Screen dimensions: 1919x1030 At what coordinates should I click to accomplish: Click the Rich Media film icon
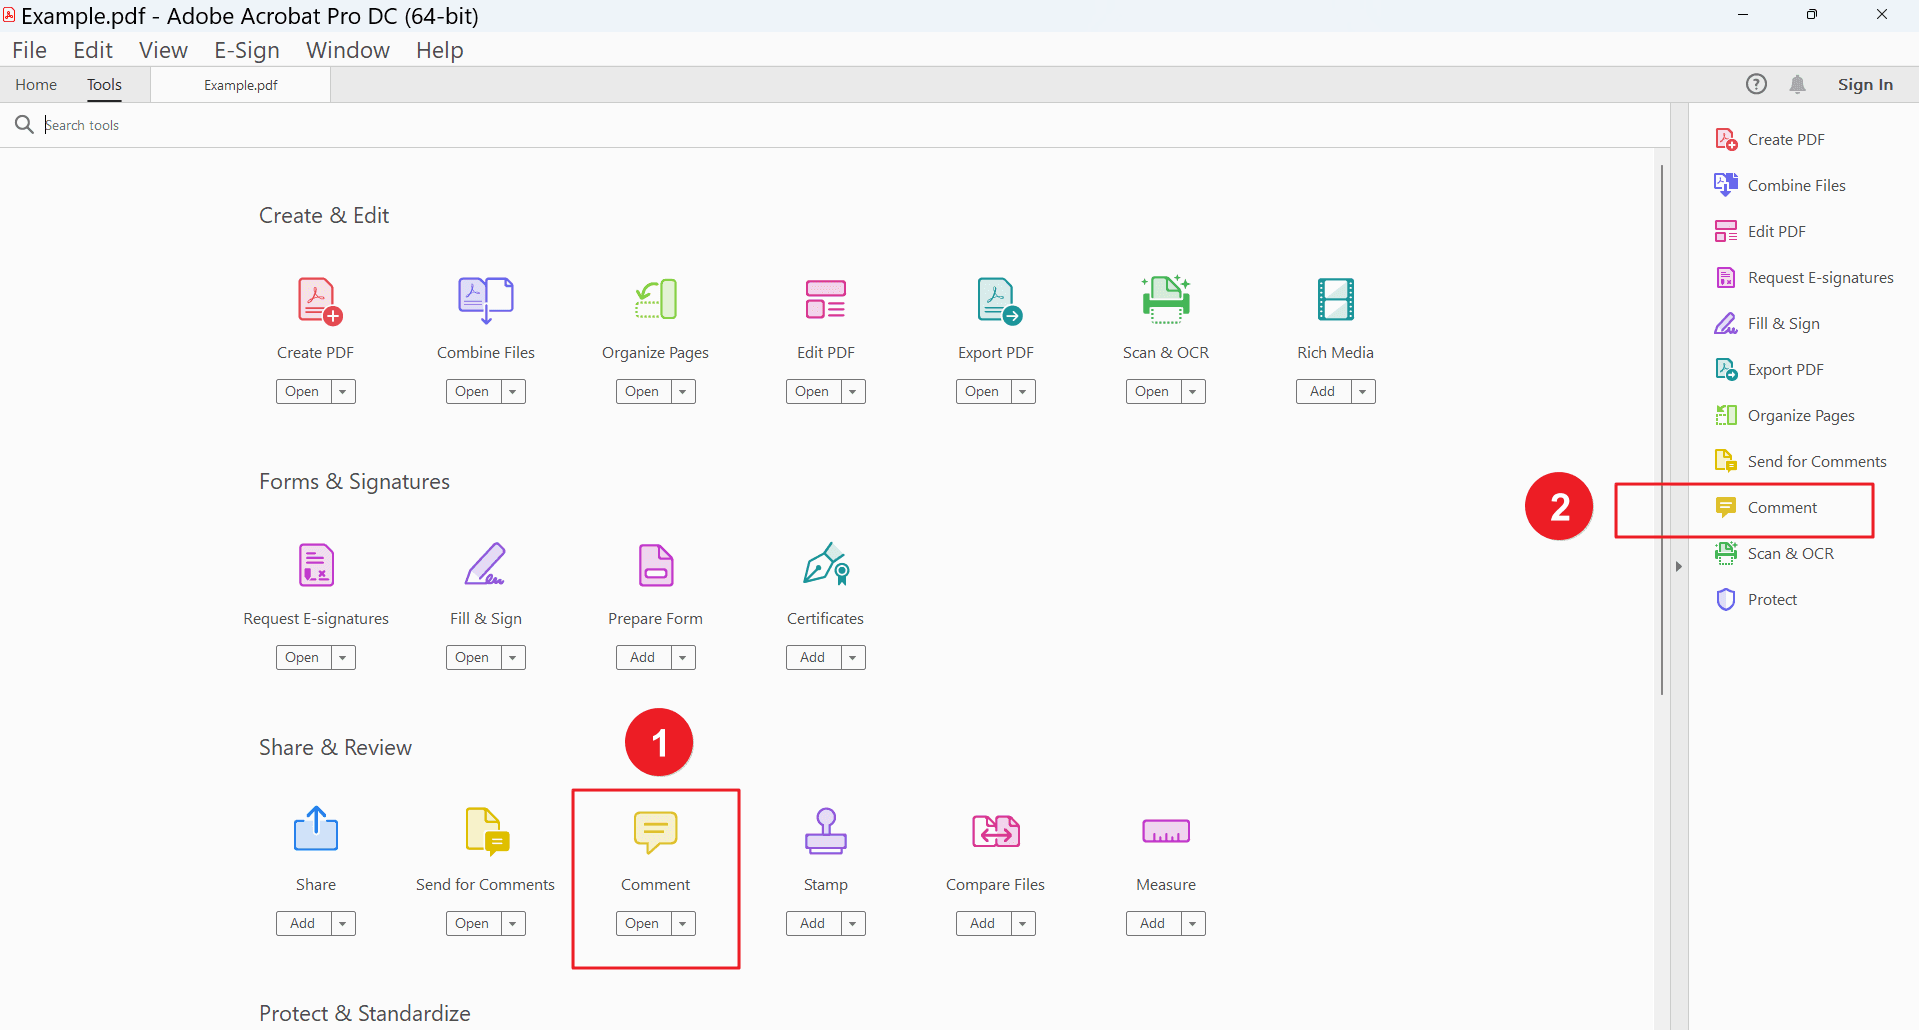tap(1336, 299)
